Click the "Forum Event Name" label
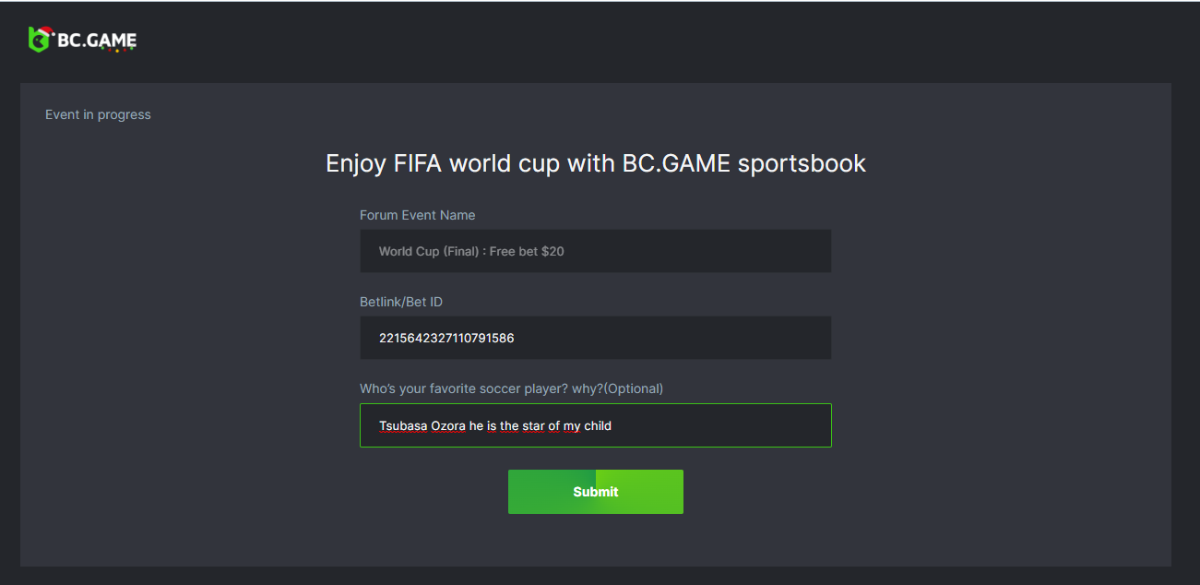The image size is (1200, 585). [x=417, y=215]
